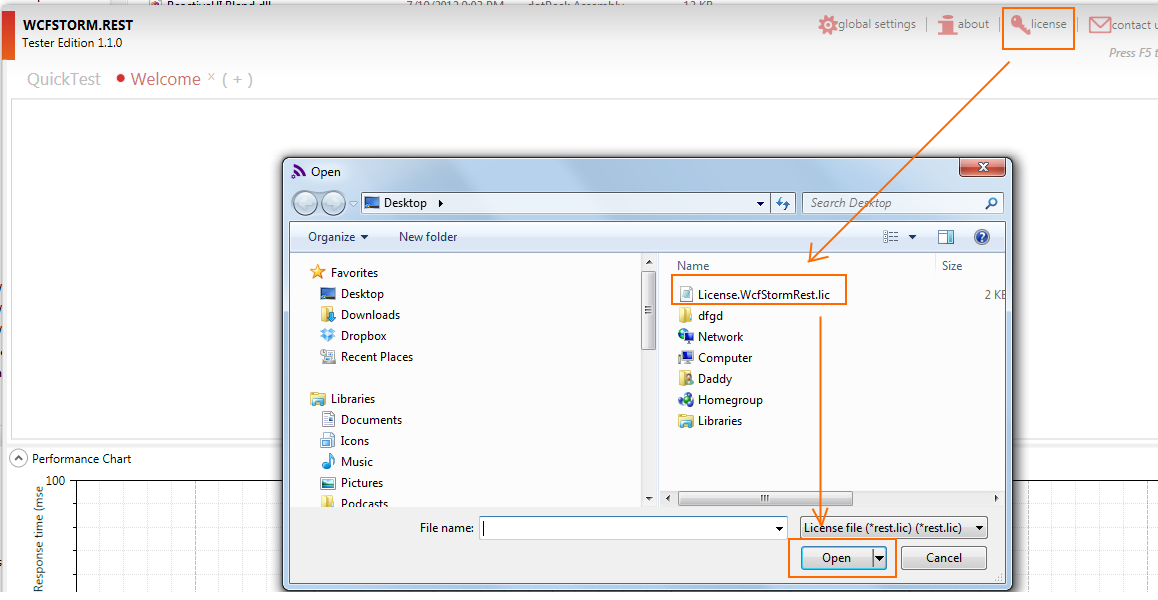
Task: Click the Recent Places icon
Action: pyautogui.click(x=328, y=357)
